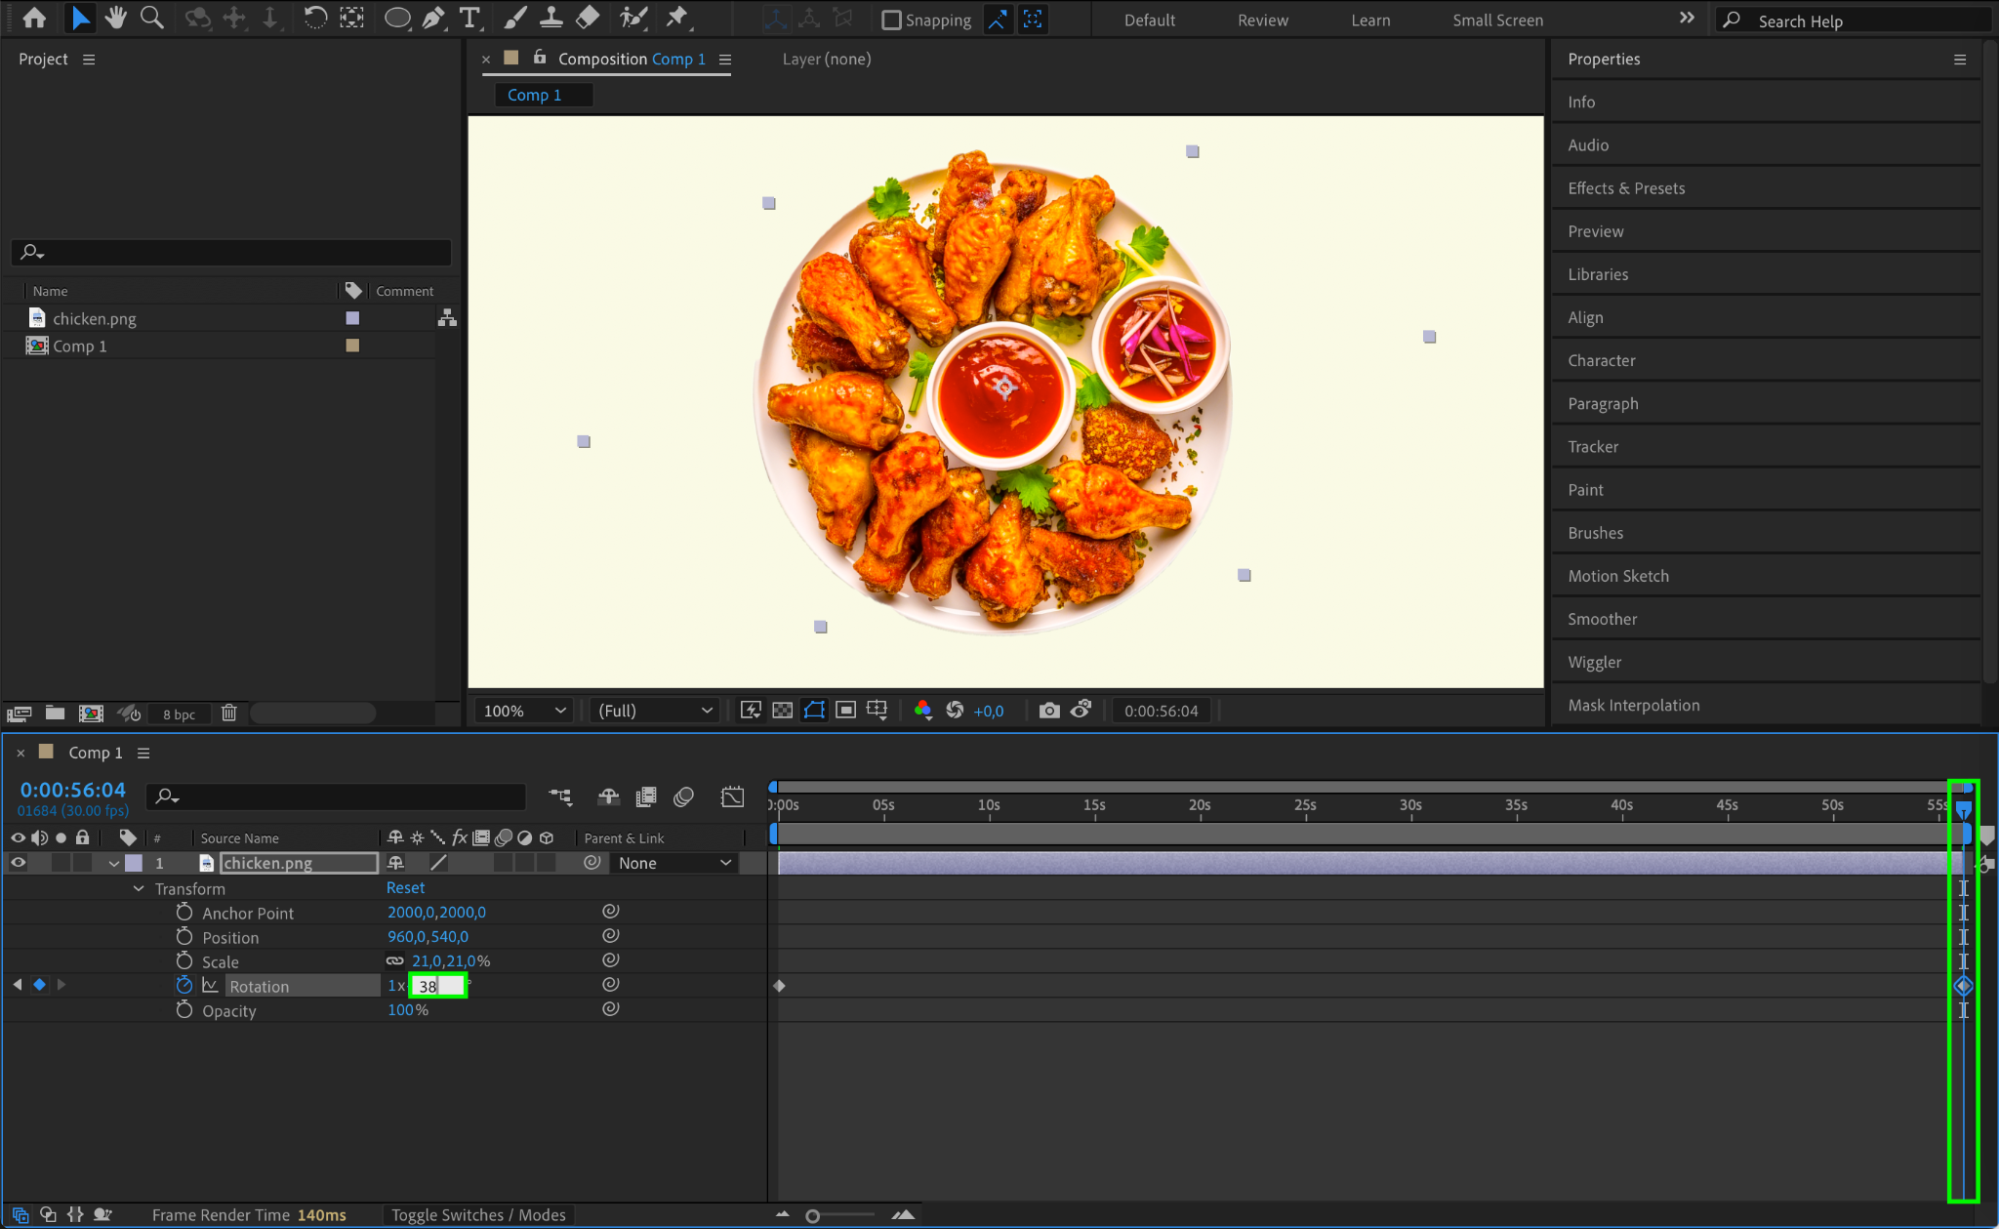Select the Puppet Pin tool

click(x=677, y=17)
